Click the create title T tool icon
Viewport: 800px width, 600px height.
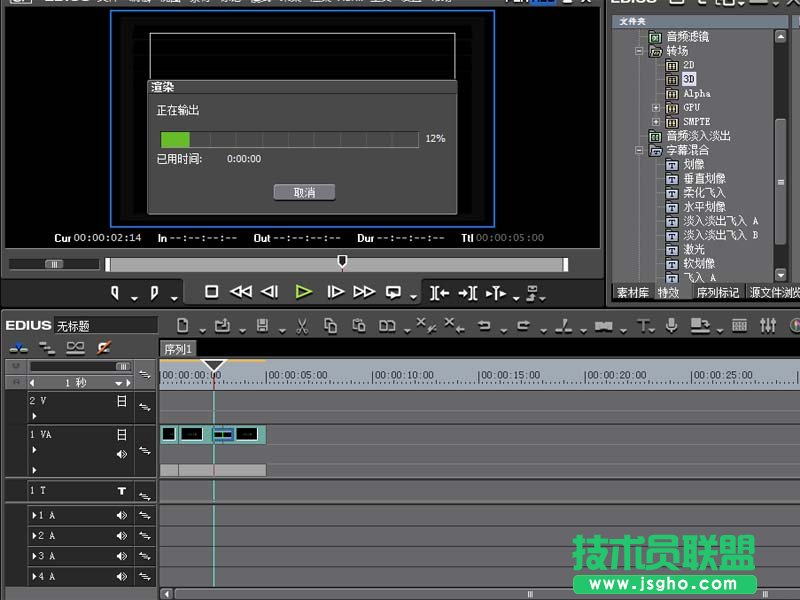[645, 325]
